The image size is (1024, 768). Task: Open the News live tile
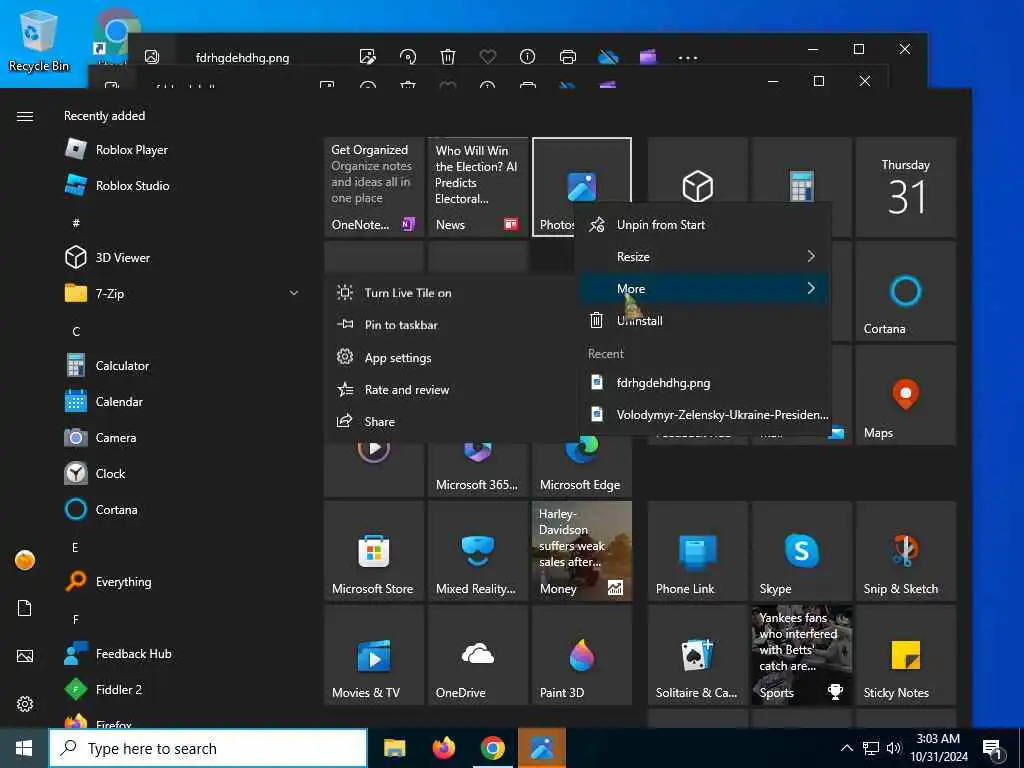click(x=478, y=187)
